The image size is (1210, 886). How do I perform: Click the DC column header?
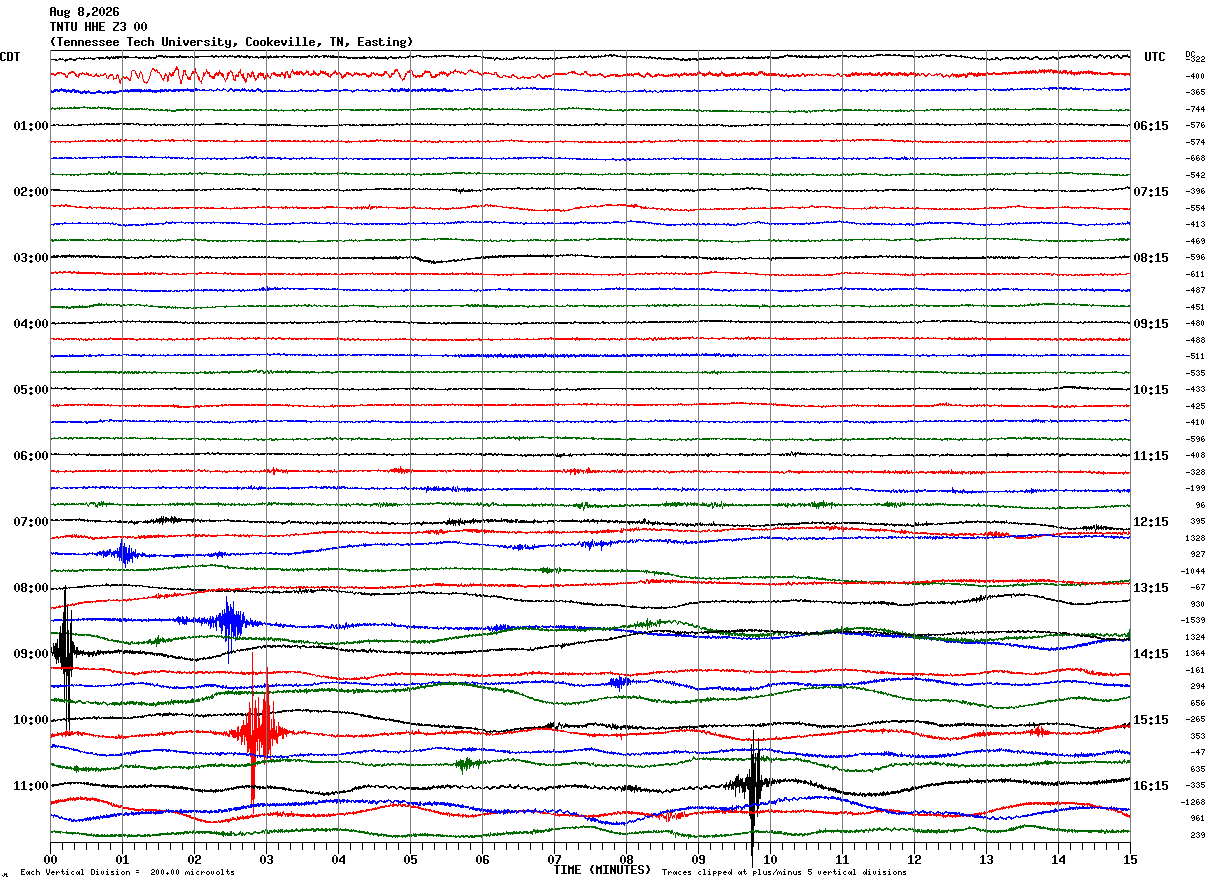[1190, 54]
